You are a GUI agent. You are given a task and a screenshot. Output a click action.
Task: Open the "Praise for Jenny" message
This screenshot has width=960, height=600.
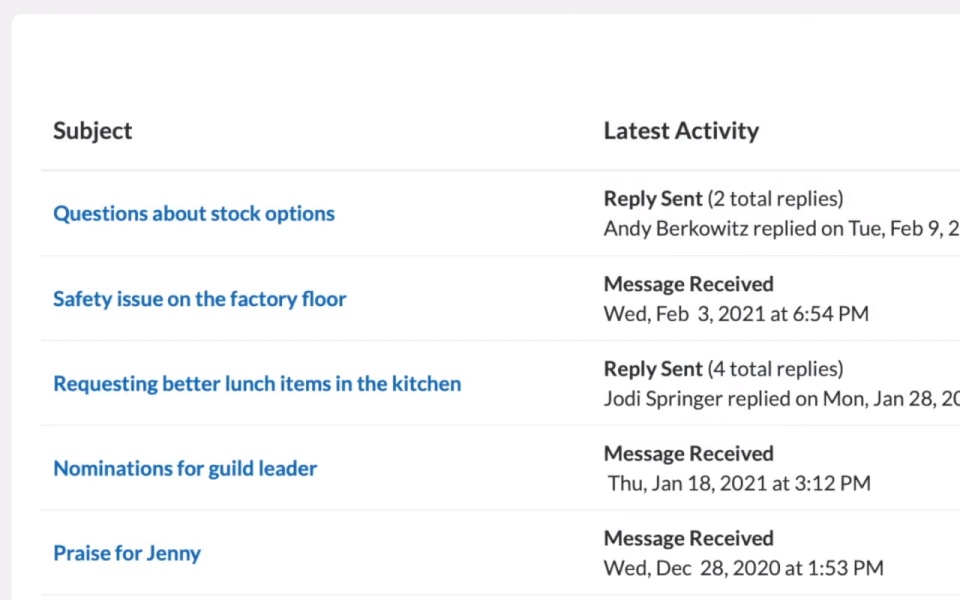click(x=127, y=554)
